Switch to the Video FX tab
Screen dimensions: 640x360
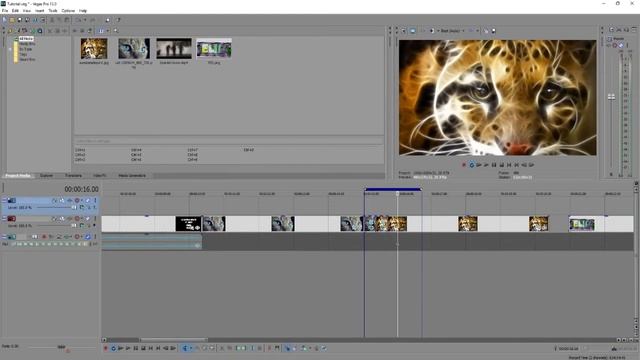[x=100, y=176]
